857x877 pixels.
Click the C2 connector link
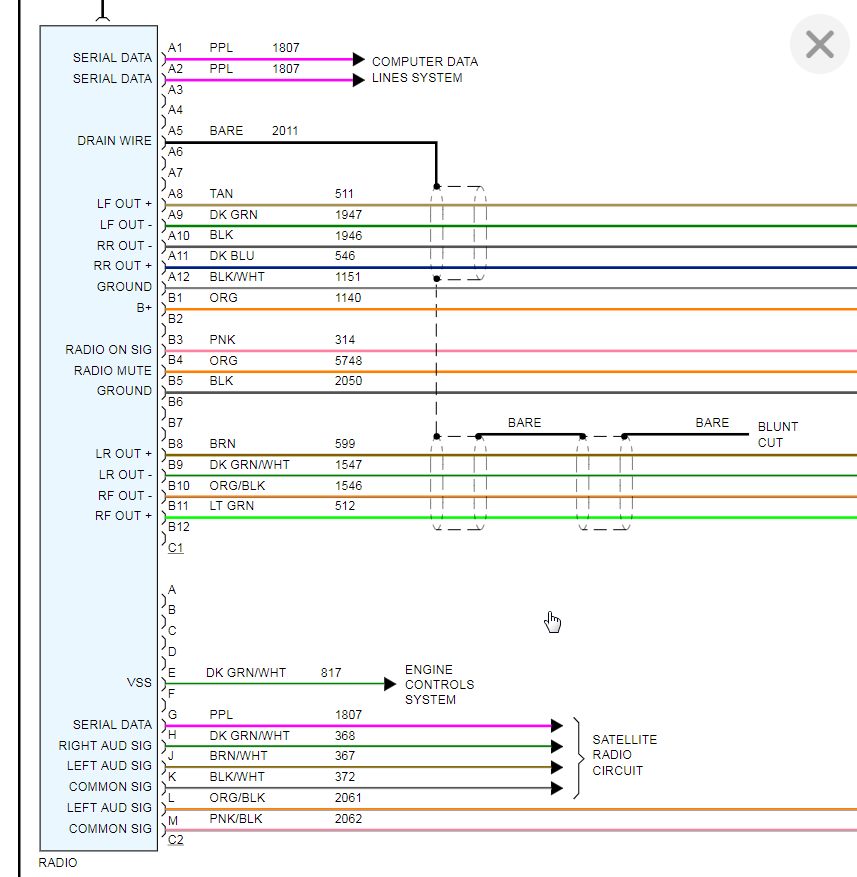176,840
